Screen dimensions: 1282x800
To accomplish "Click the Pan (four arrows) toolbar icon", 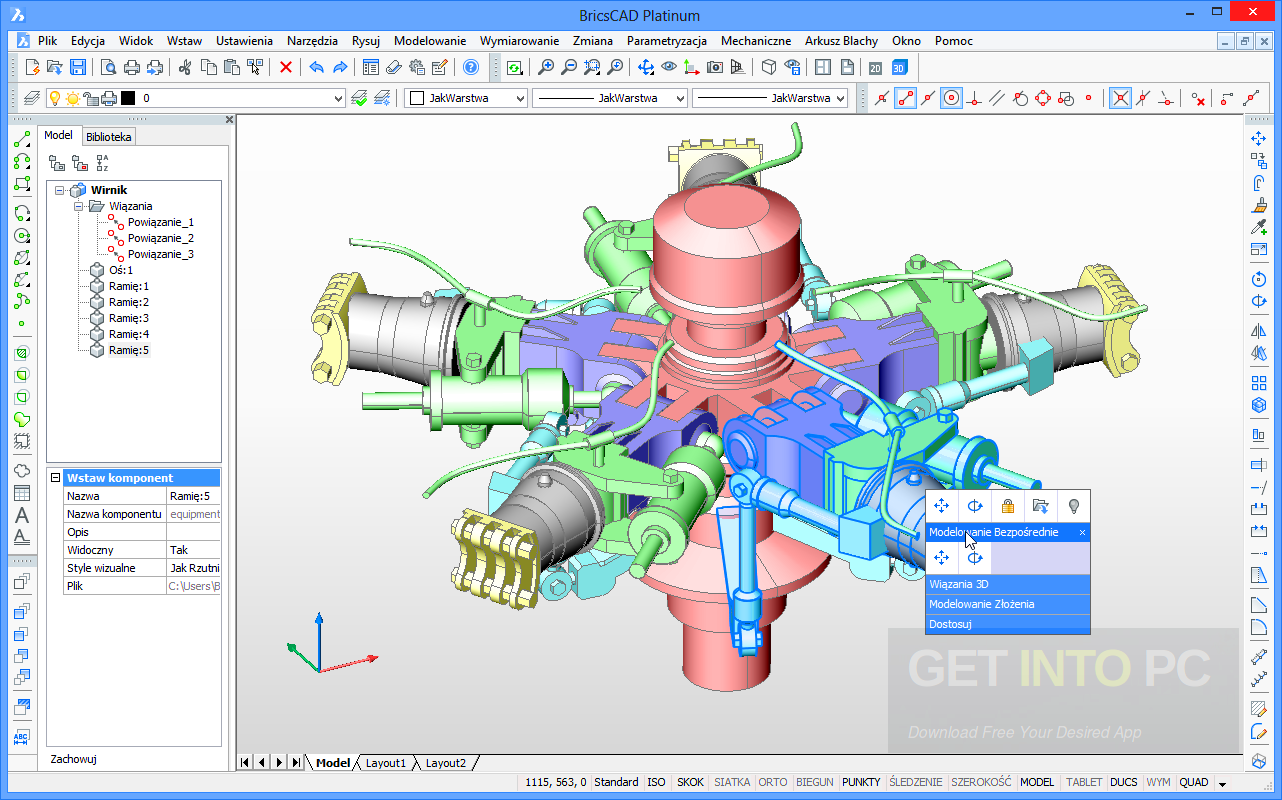I will (x=646, y=67).
